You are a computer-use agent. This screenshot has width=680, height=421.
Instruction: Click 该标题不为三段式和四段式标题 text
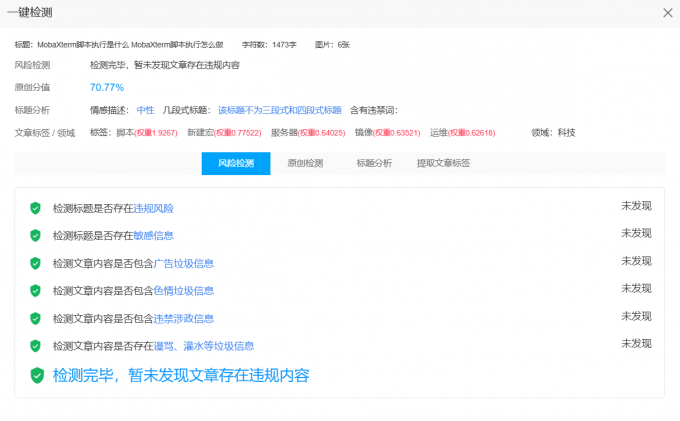pyautogui.click(x=280, y=110)
